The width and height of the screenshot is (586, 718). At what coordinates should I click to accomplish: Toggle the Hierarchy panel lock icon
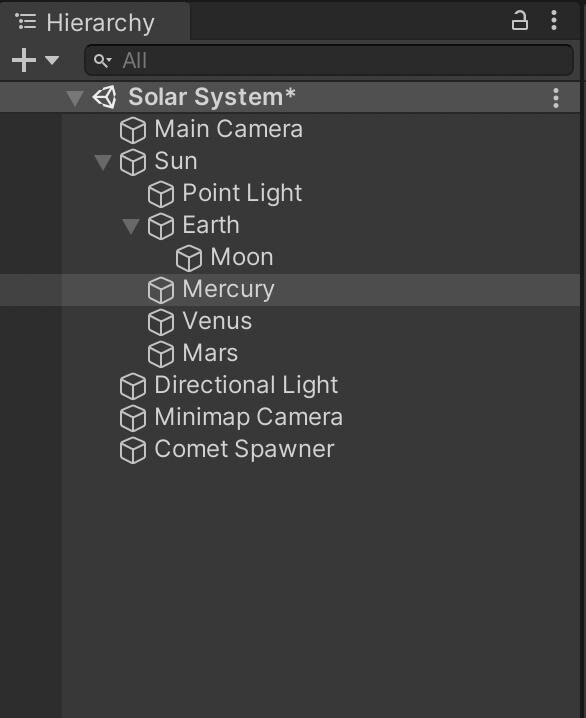coord(520,21)
